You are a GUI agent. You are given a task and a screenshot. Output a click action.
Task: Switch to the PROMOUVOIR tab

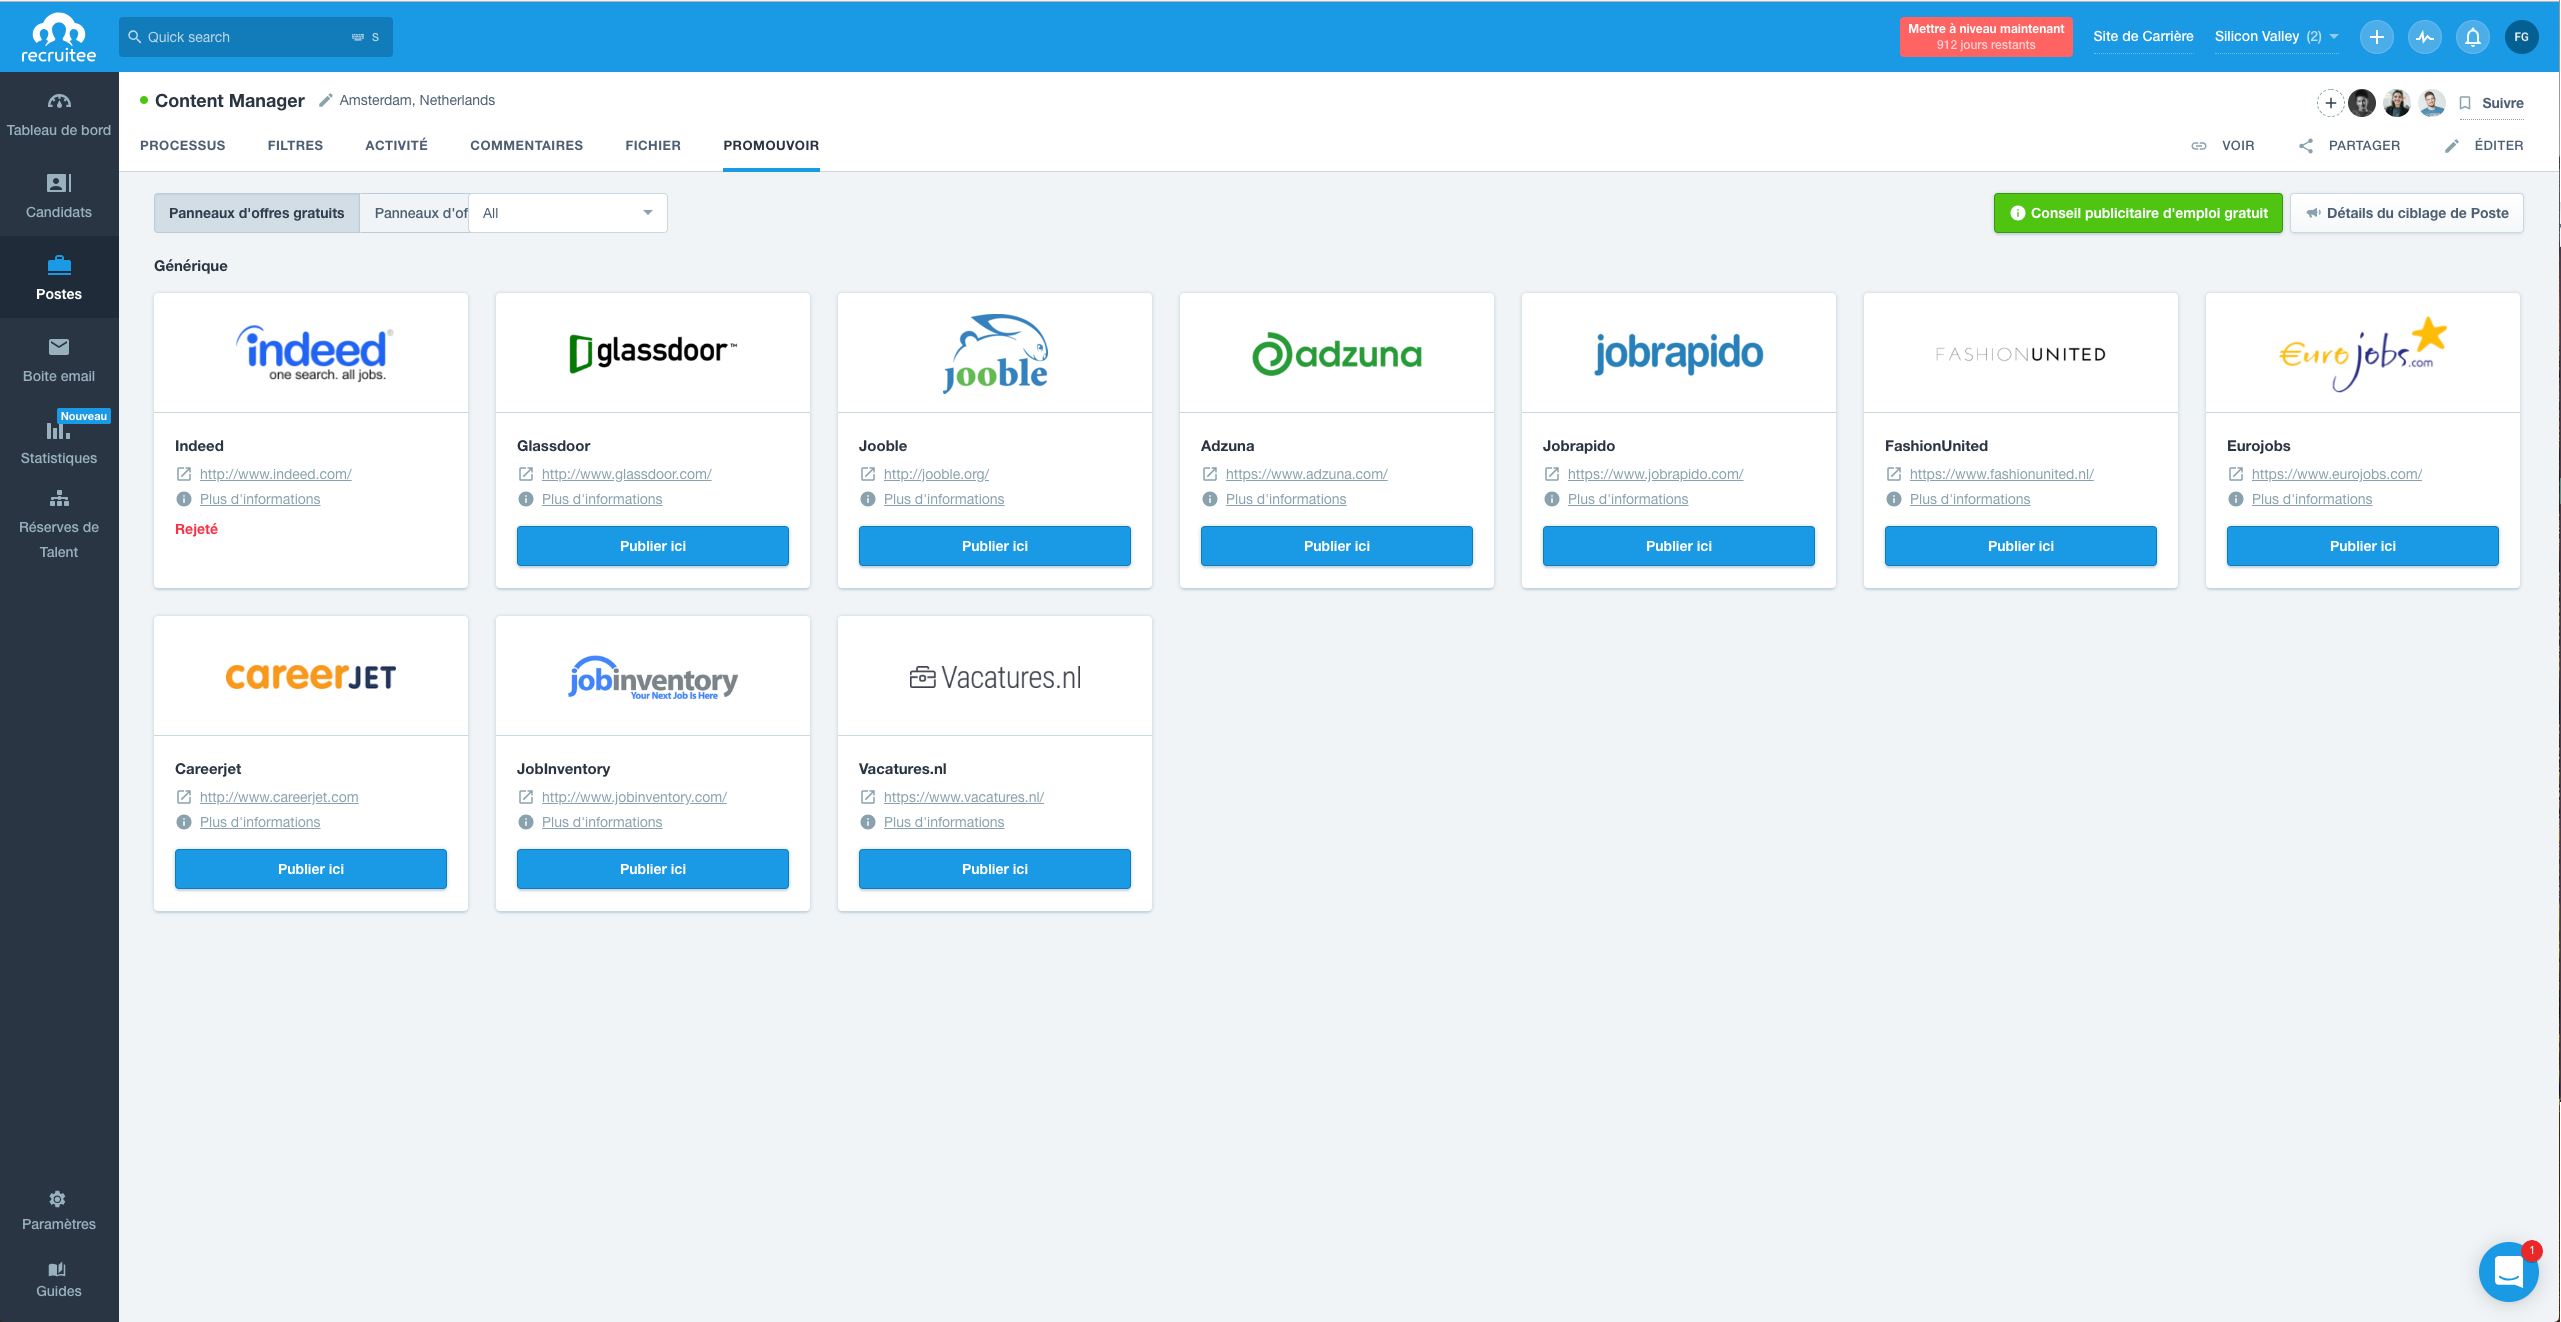pyautogui.click(x=770, y=145)
